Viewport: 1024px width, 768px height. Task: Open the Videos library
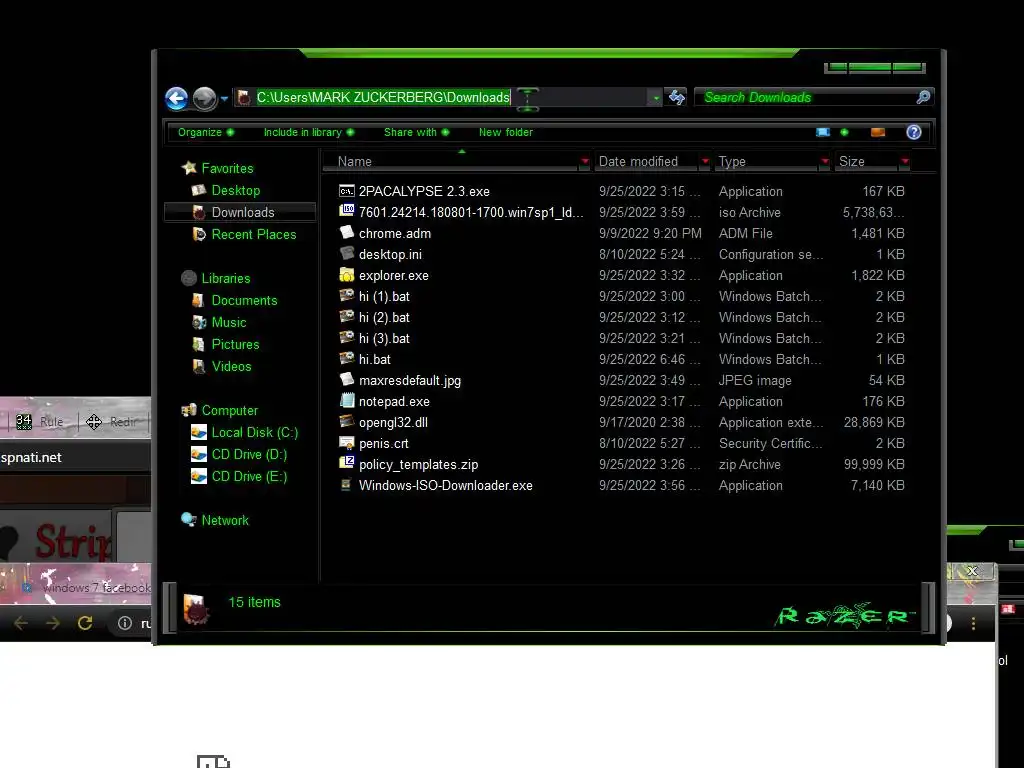pos(231,366)
